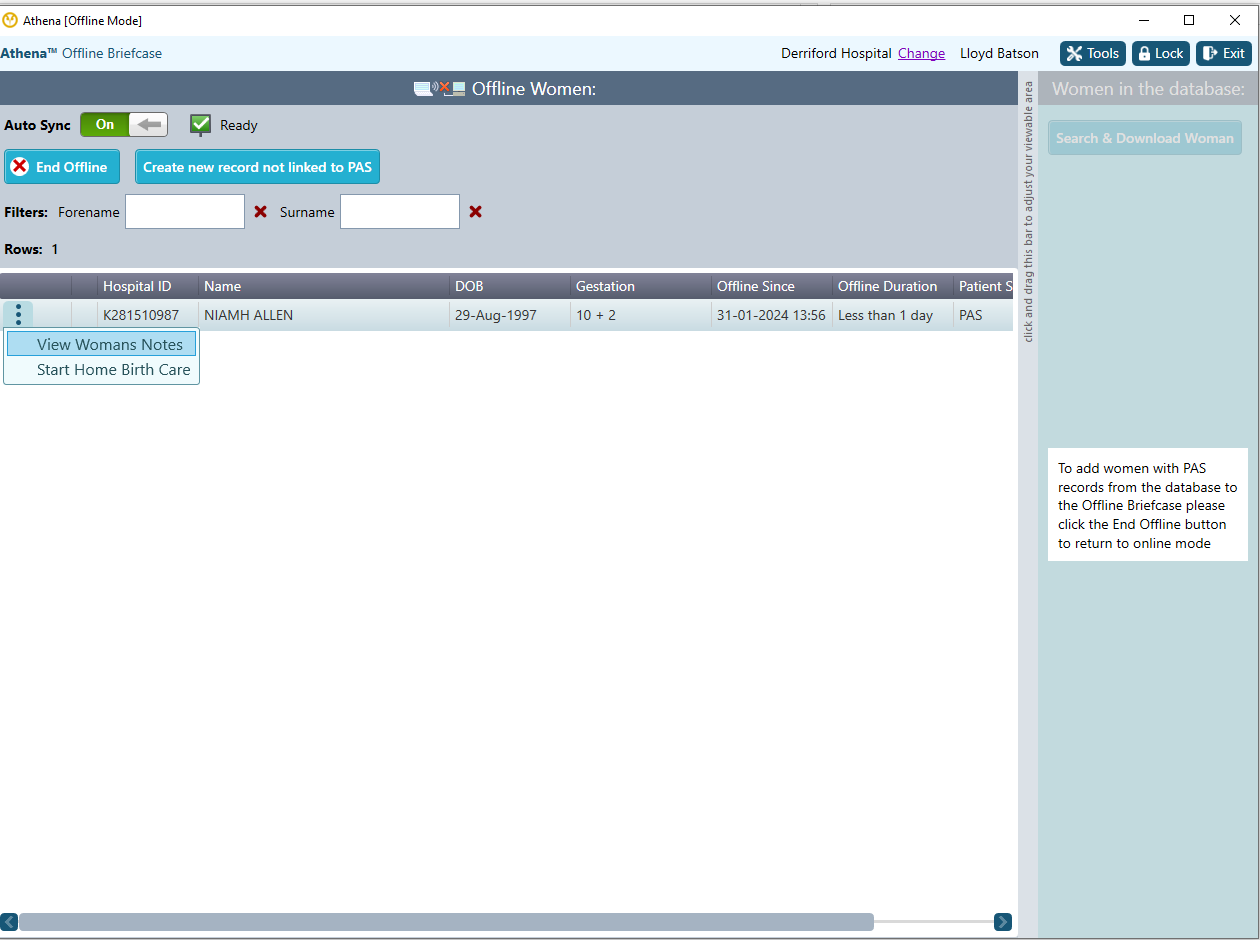This screenshot has height=940, width=1260.
Task: Maximize the Athena window
Action: [x=1189, y=20]
